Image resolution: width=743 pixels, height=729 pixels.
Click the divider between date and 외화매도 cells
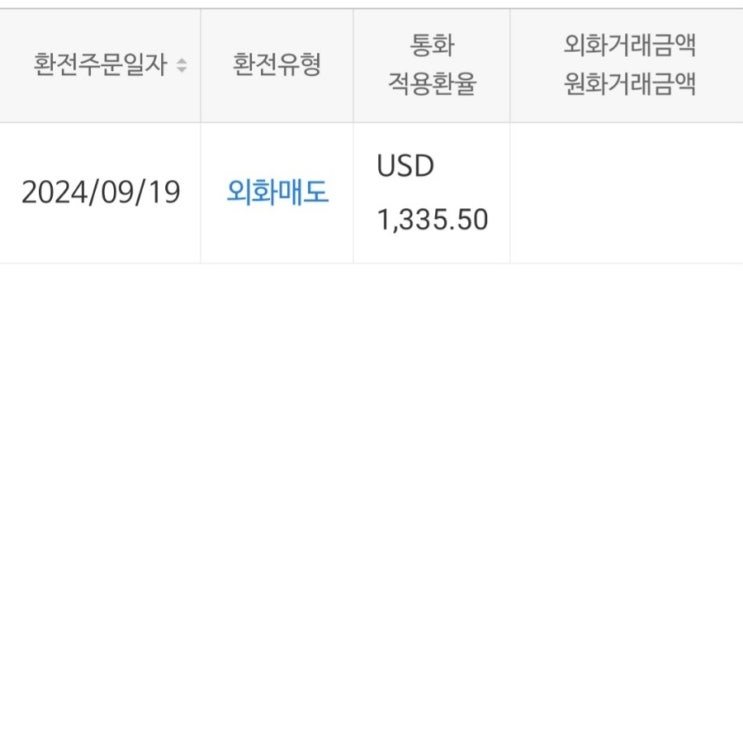(x=200, y=193)
